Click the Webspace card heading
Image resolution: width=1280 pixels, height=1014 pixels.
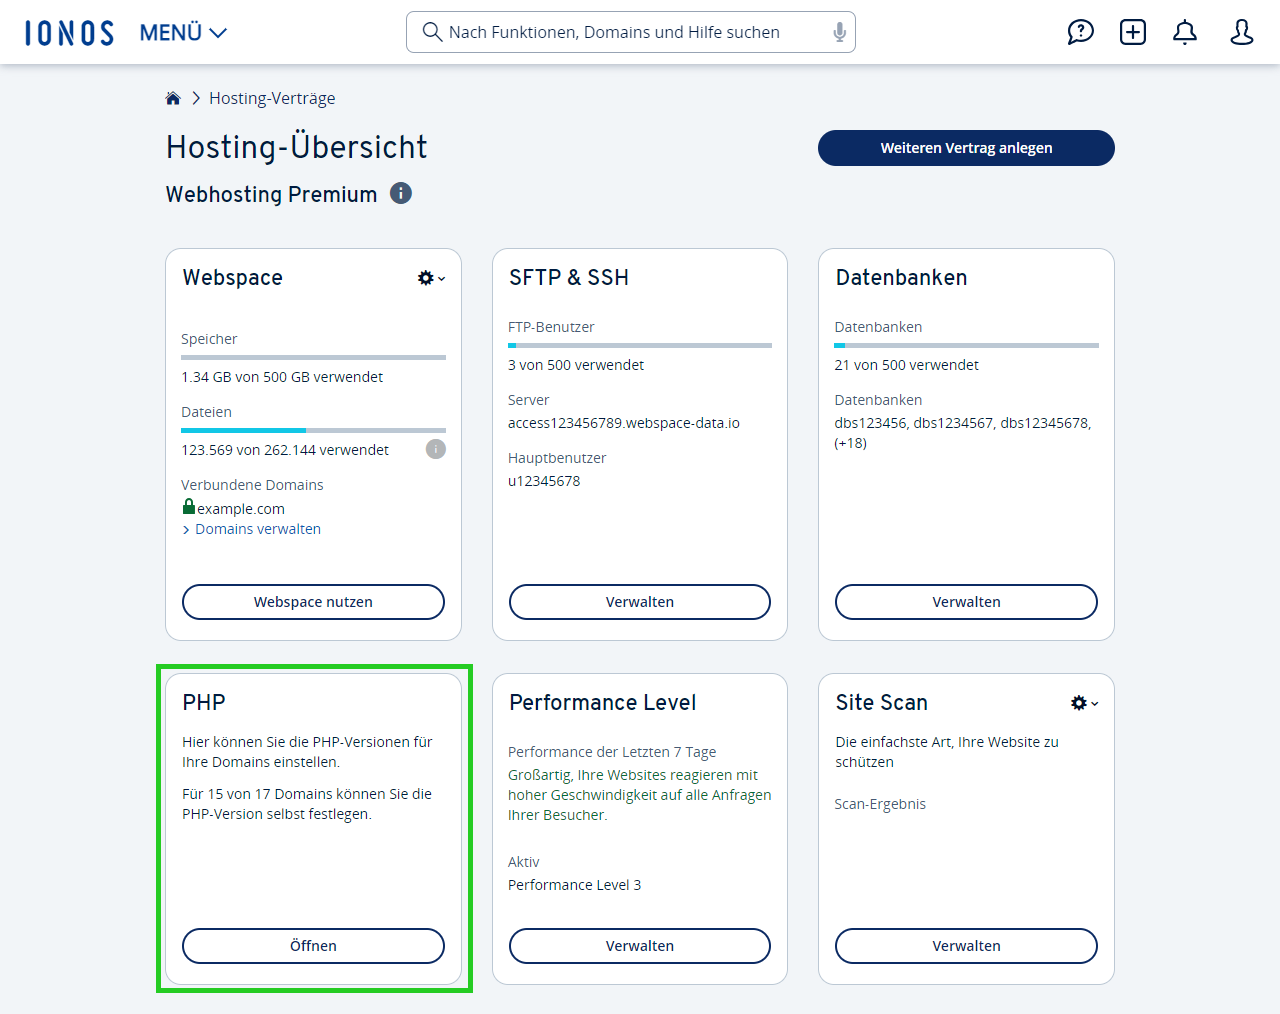pos(233,278)
